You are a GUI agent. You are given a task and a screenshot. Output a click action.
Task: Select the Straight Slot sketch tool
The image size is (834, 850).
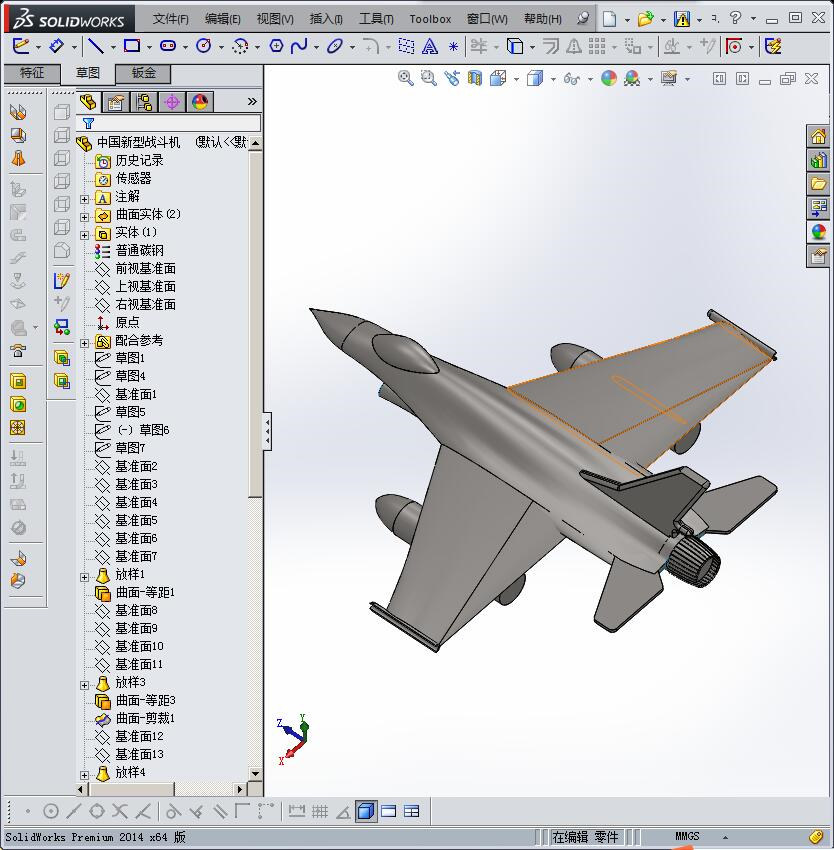(x=168, y=46)
